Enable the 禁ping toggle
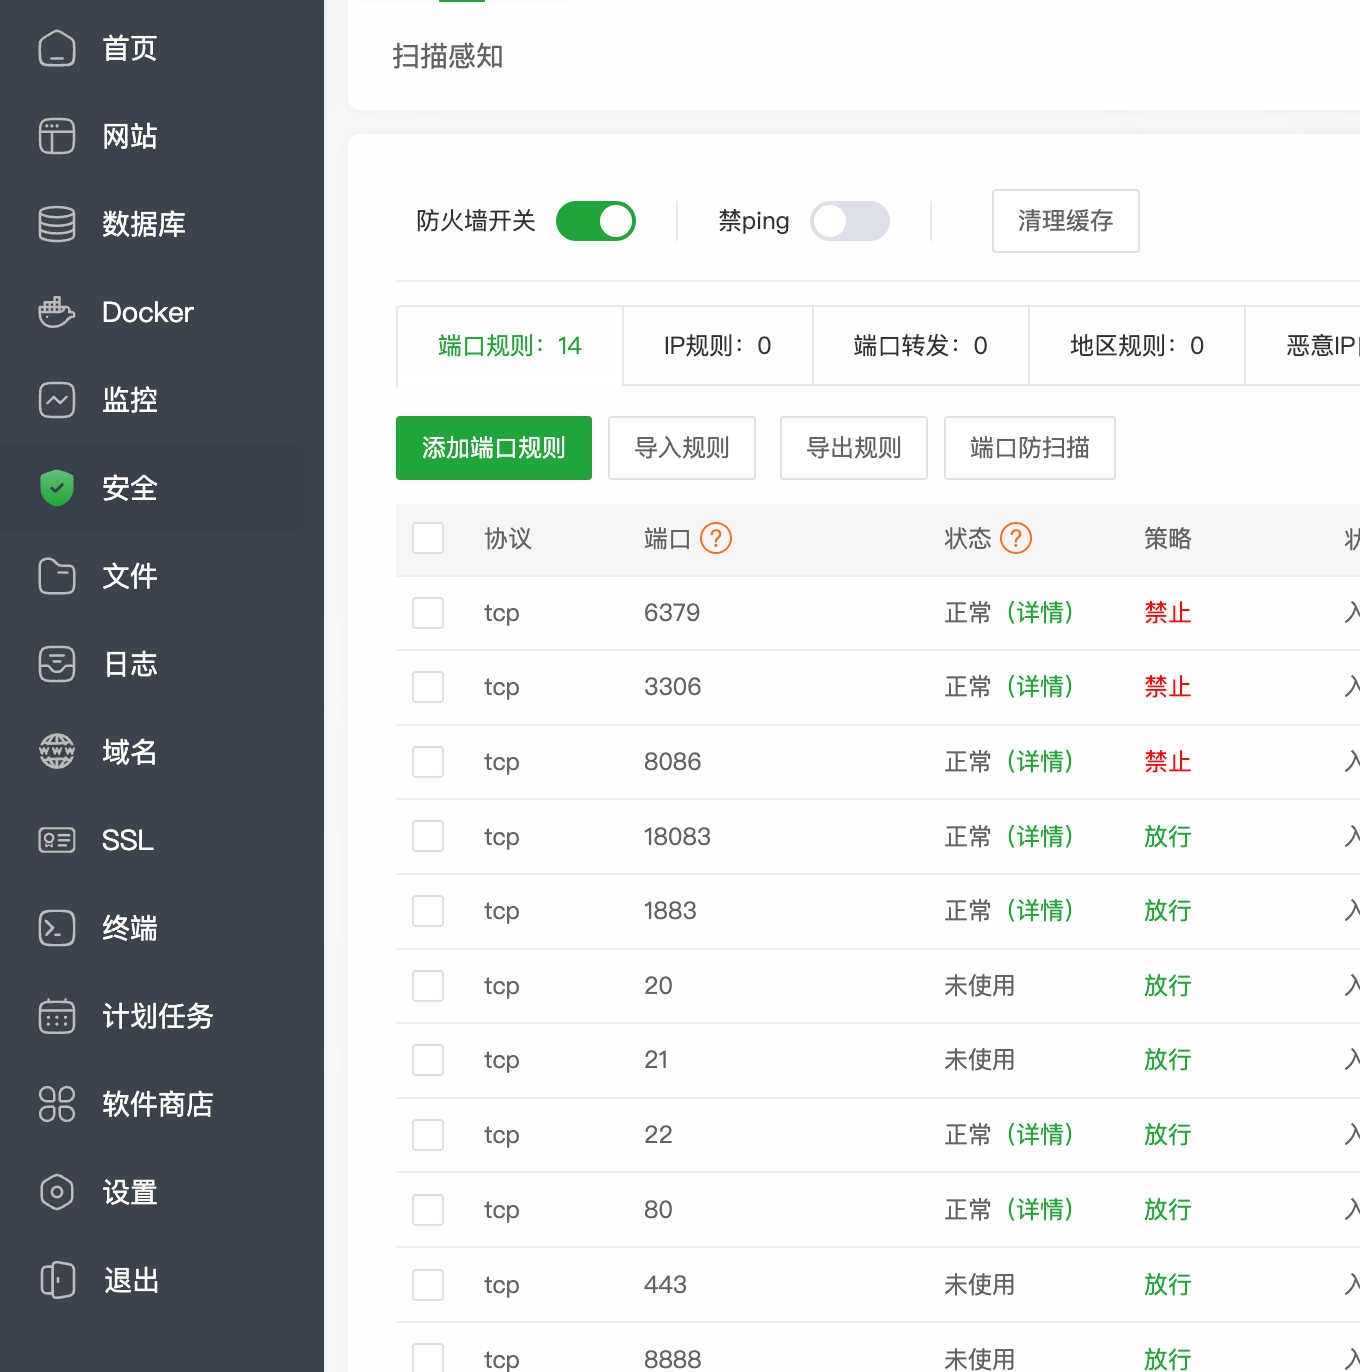1360x1372 pixels. tap(850, 221)
